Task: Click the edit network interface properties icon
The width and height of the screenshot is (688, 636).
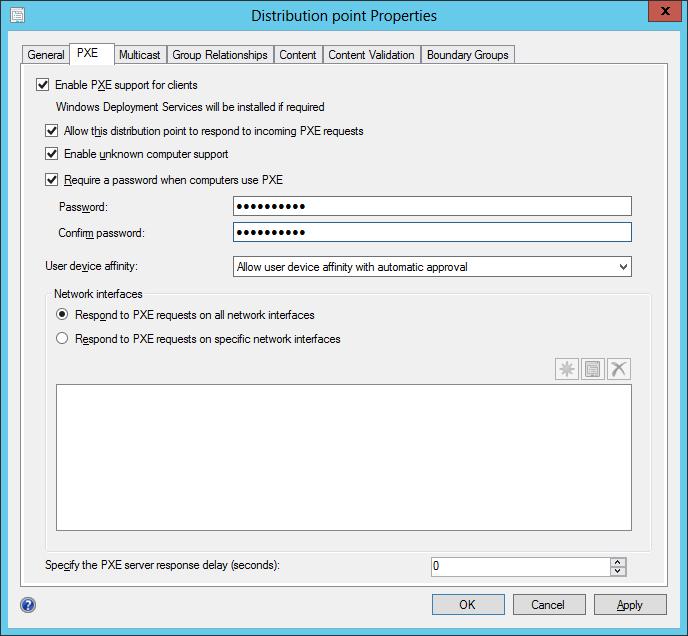Action: point(592,369)
